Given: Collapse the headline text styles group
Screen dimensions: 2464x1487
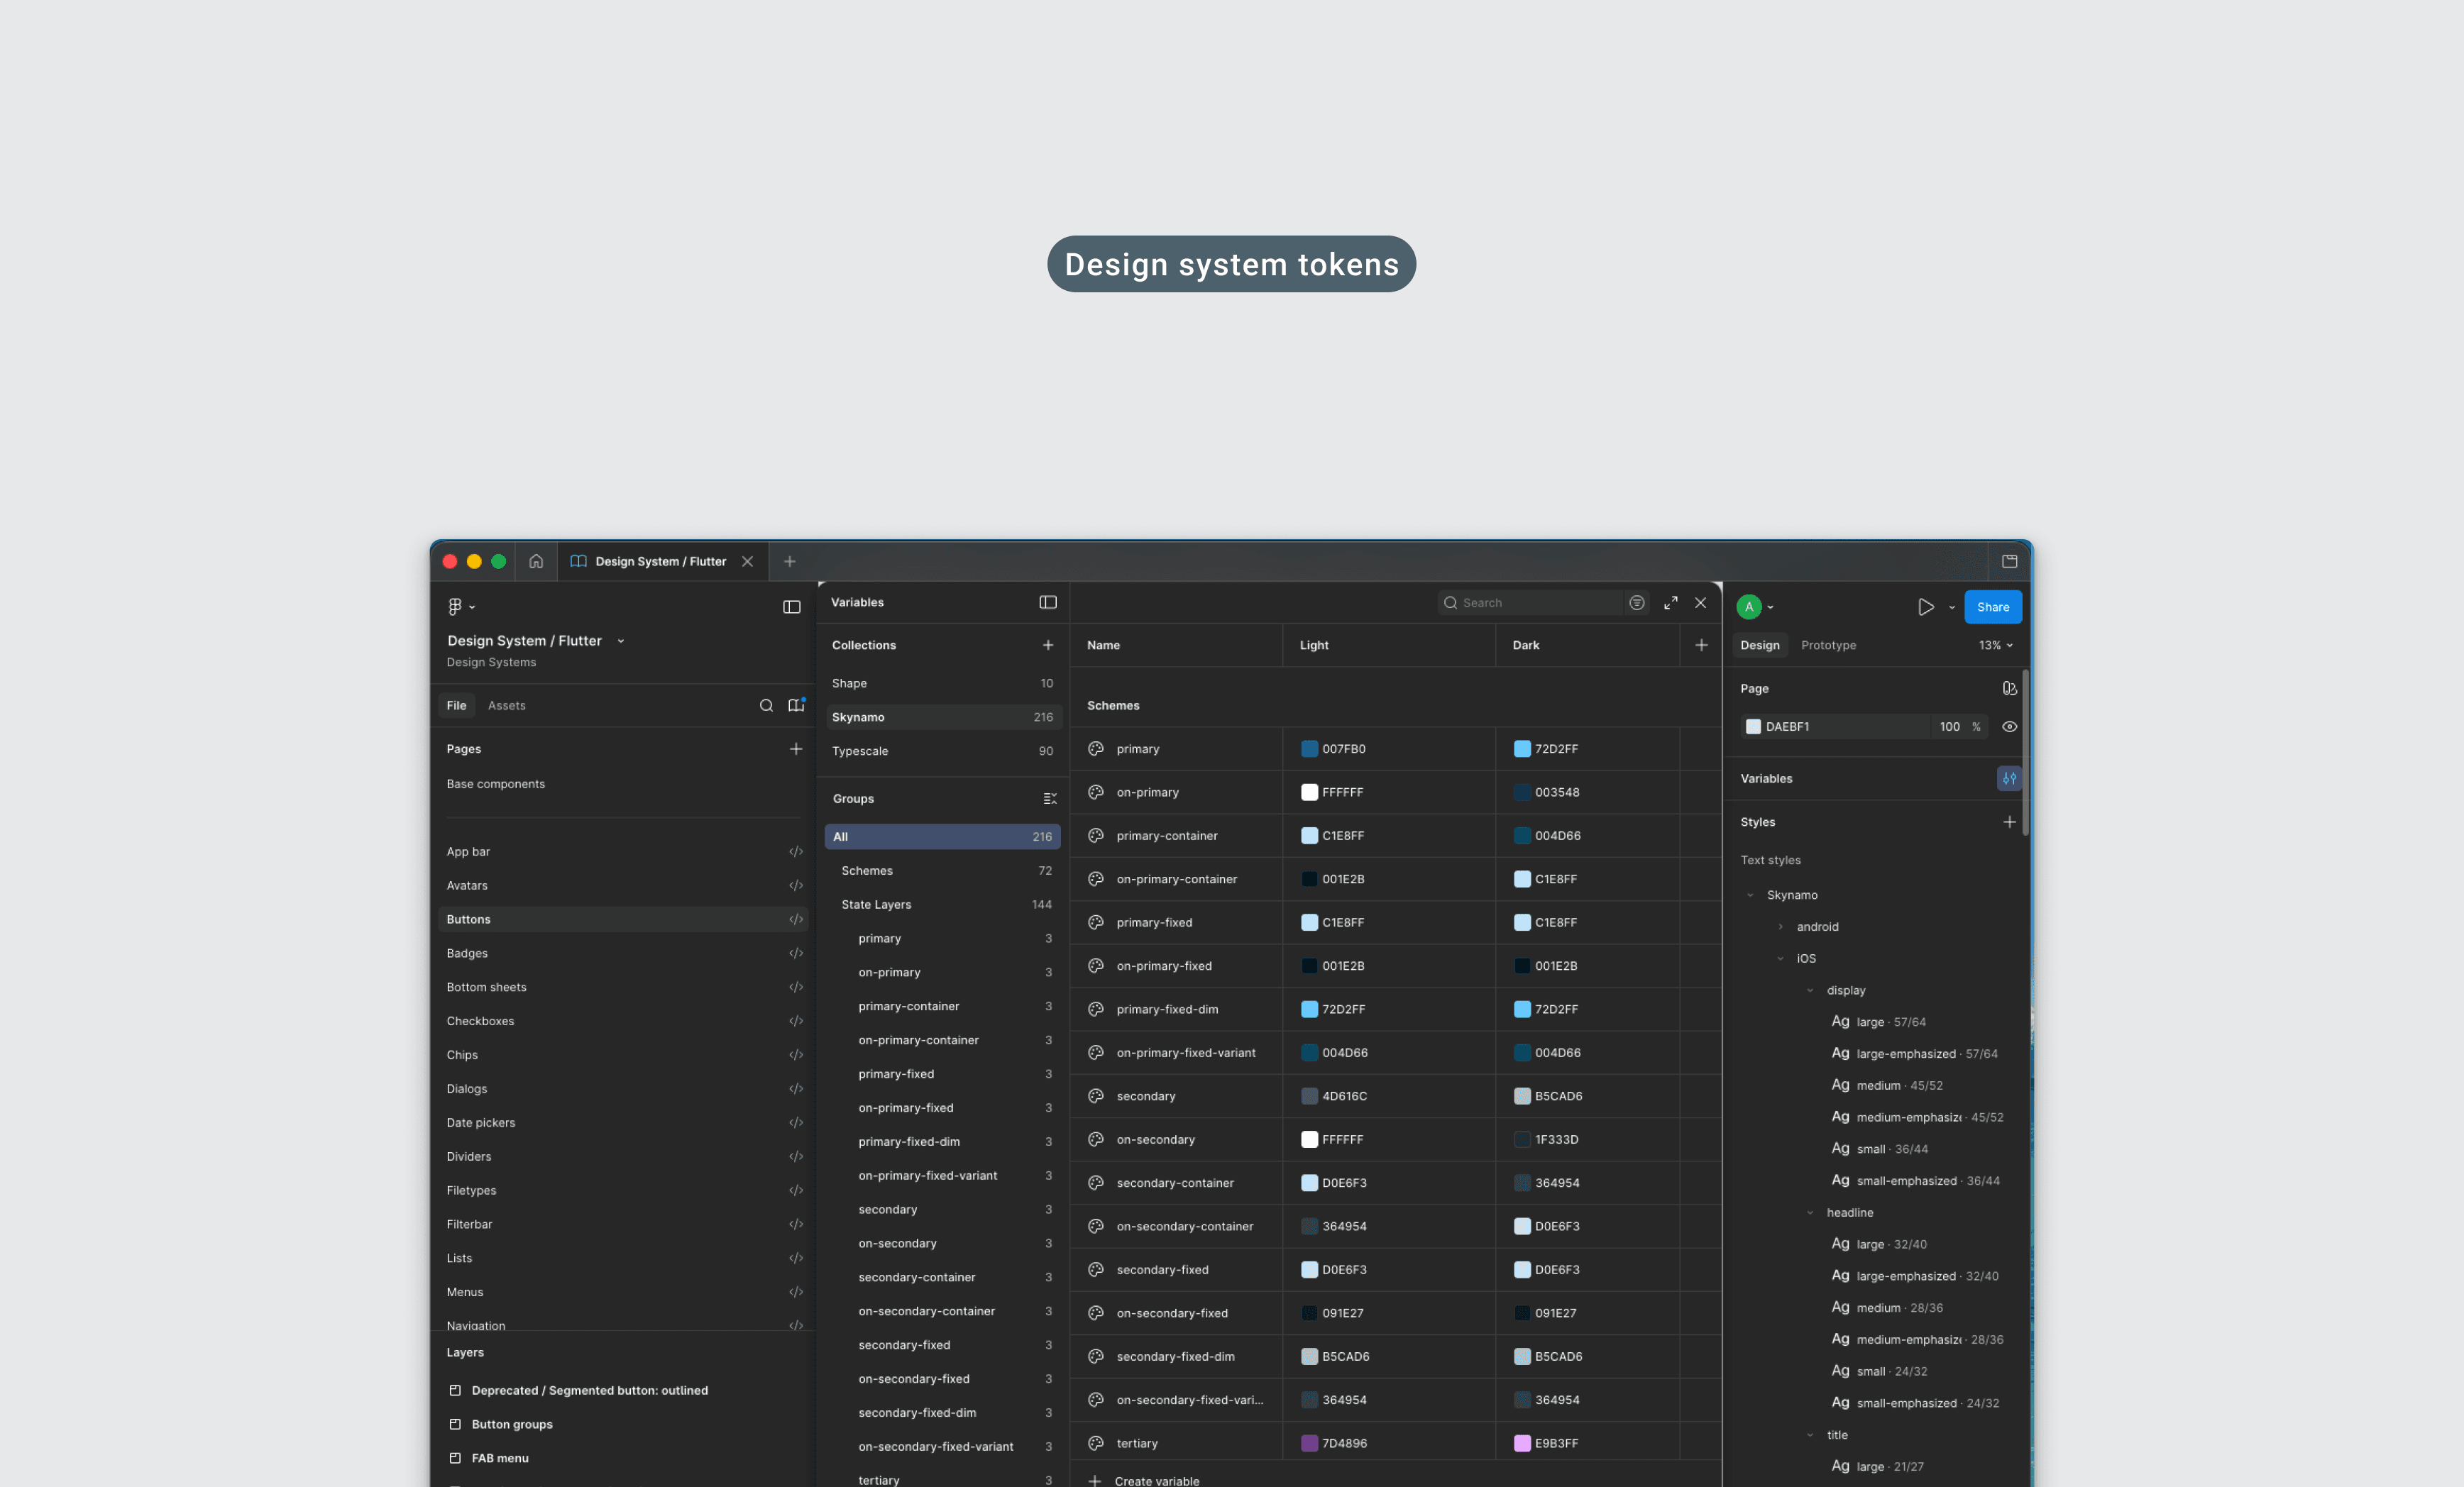Looking at the screenshot, I should click(1810, 1212).
